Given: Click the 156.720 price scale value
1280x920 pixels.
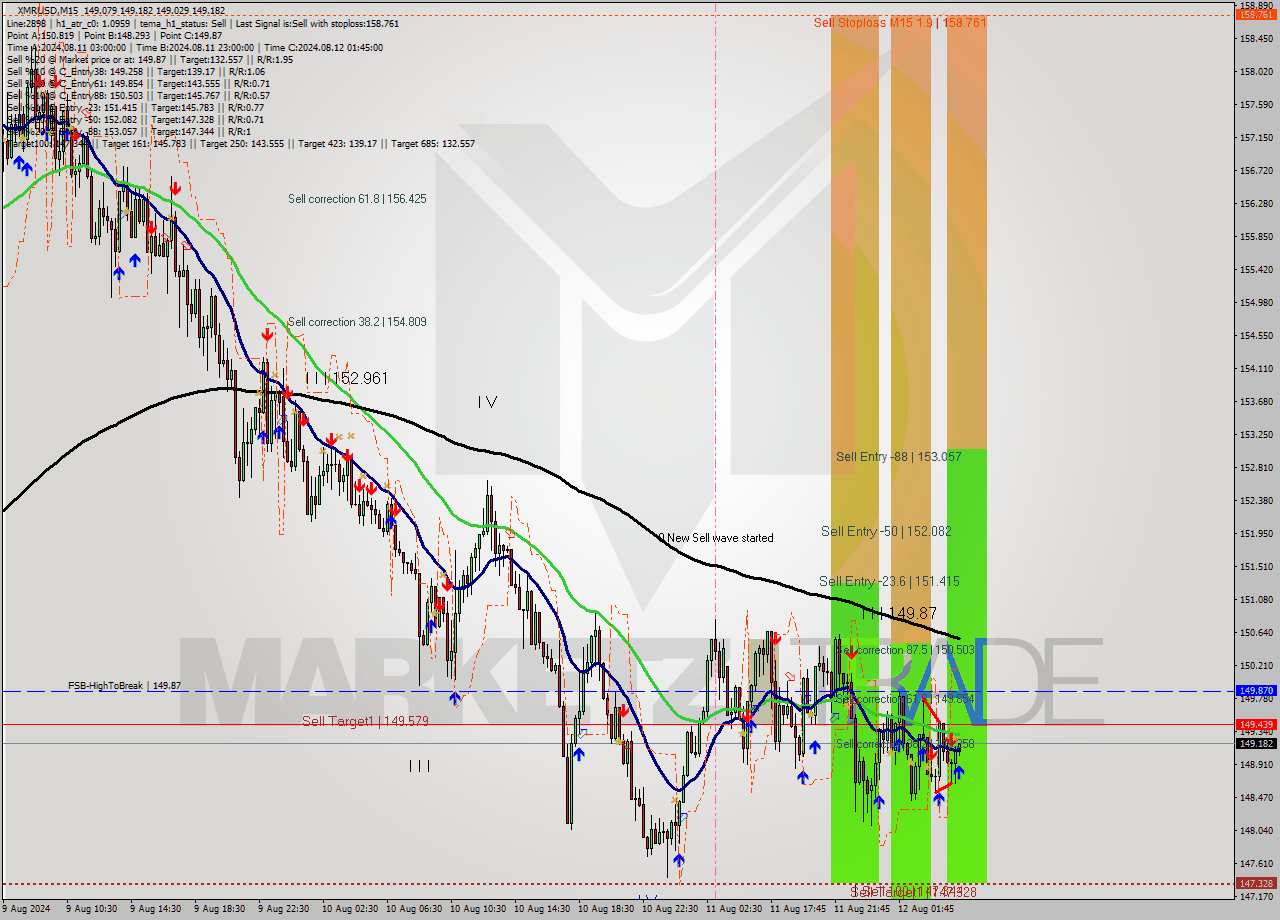Looking at the screenshot, I should pyautogui.click(x=1257, y=171).
